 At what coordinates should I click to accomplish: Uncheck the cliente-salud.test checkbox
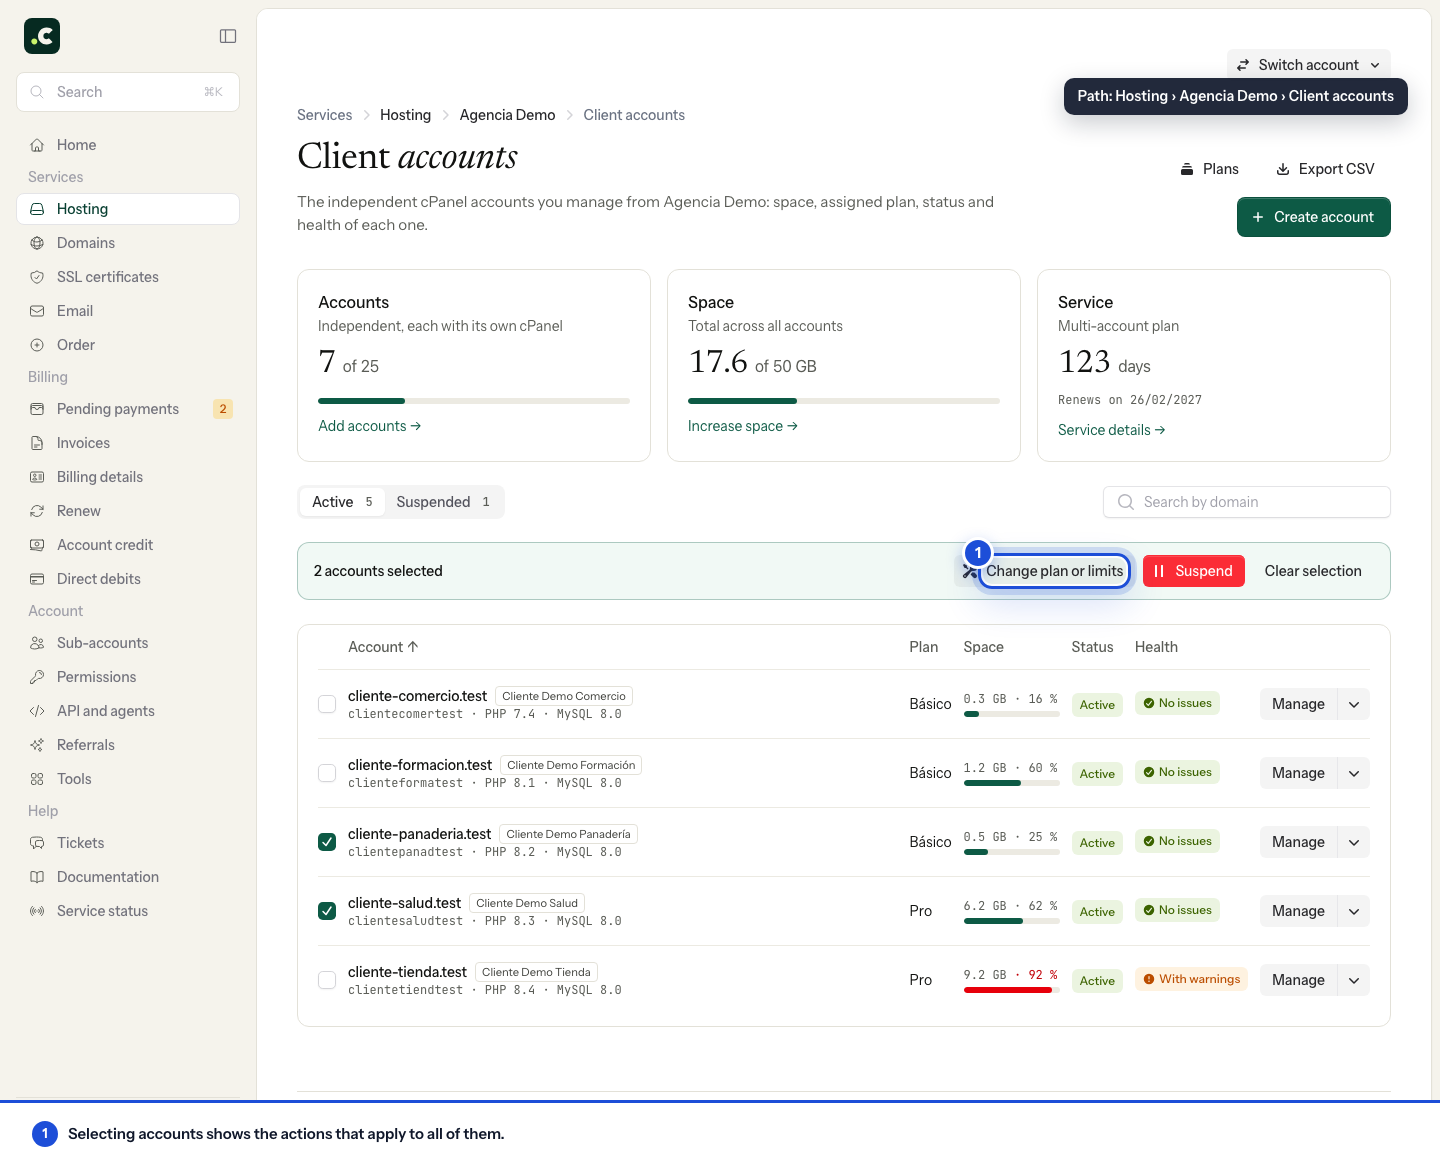tap(327, 911)
